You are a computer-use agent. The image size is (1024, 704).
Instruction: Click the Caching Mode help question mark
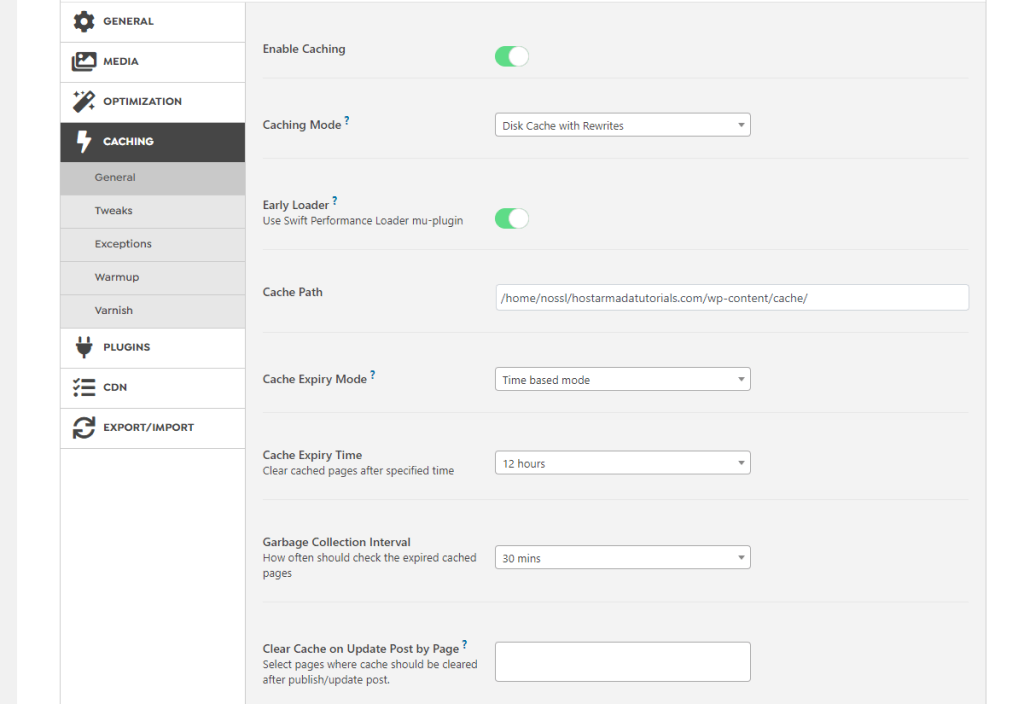tap(347, 120)
